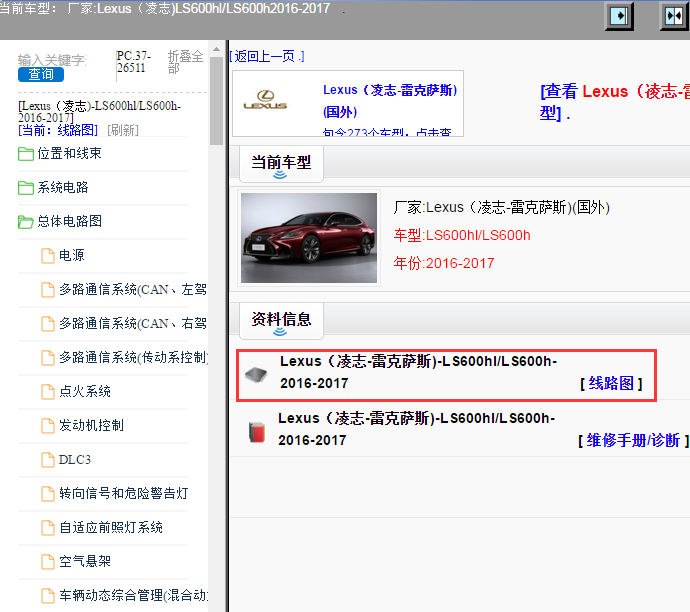Click the Lexus（凌志-雷克萨斯）(国外) brand link
690x612 pixels.
pyautogui.click(x=390, y=101)
